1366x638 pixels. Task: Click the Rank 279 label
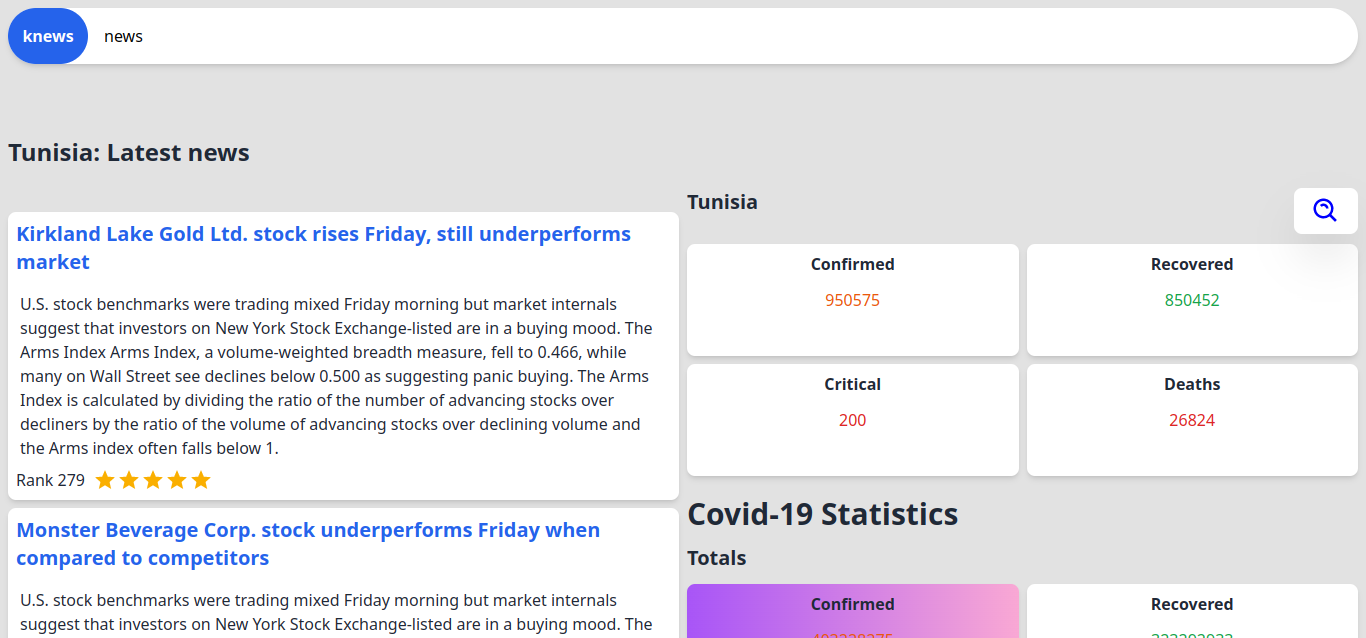tap(50, 481)
